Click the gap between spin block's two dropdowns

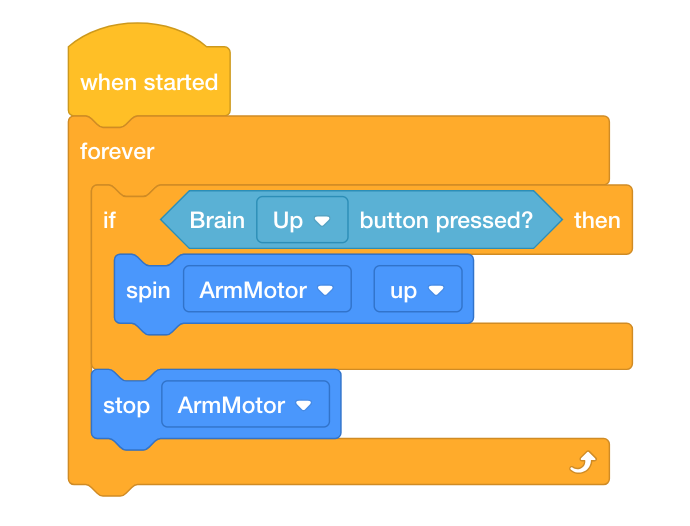click(x=362, y=290)
